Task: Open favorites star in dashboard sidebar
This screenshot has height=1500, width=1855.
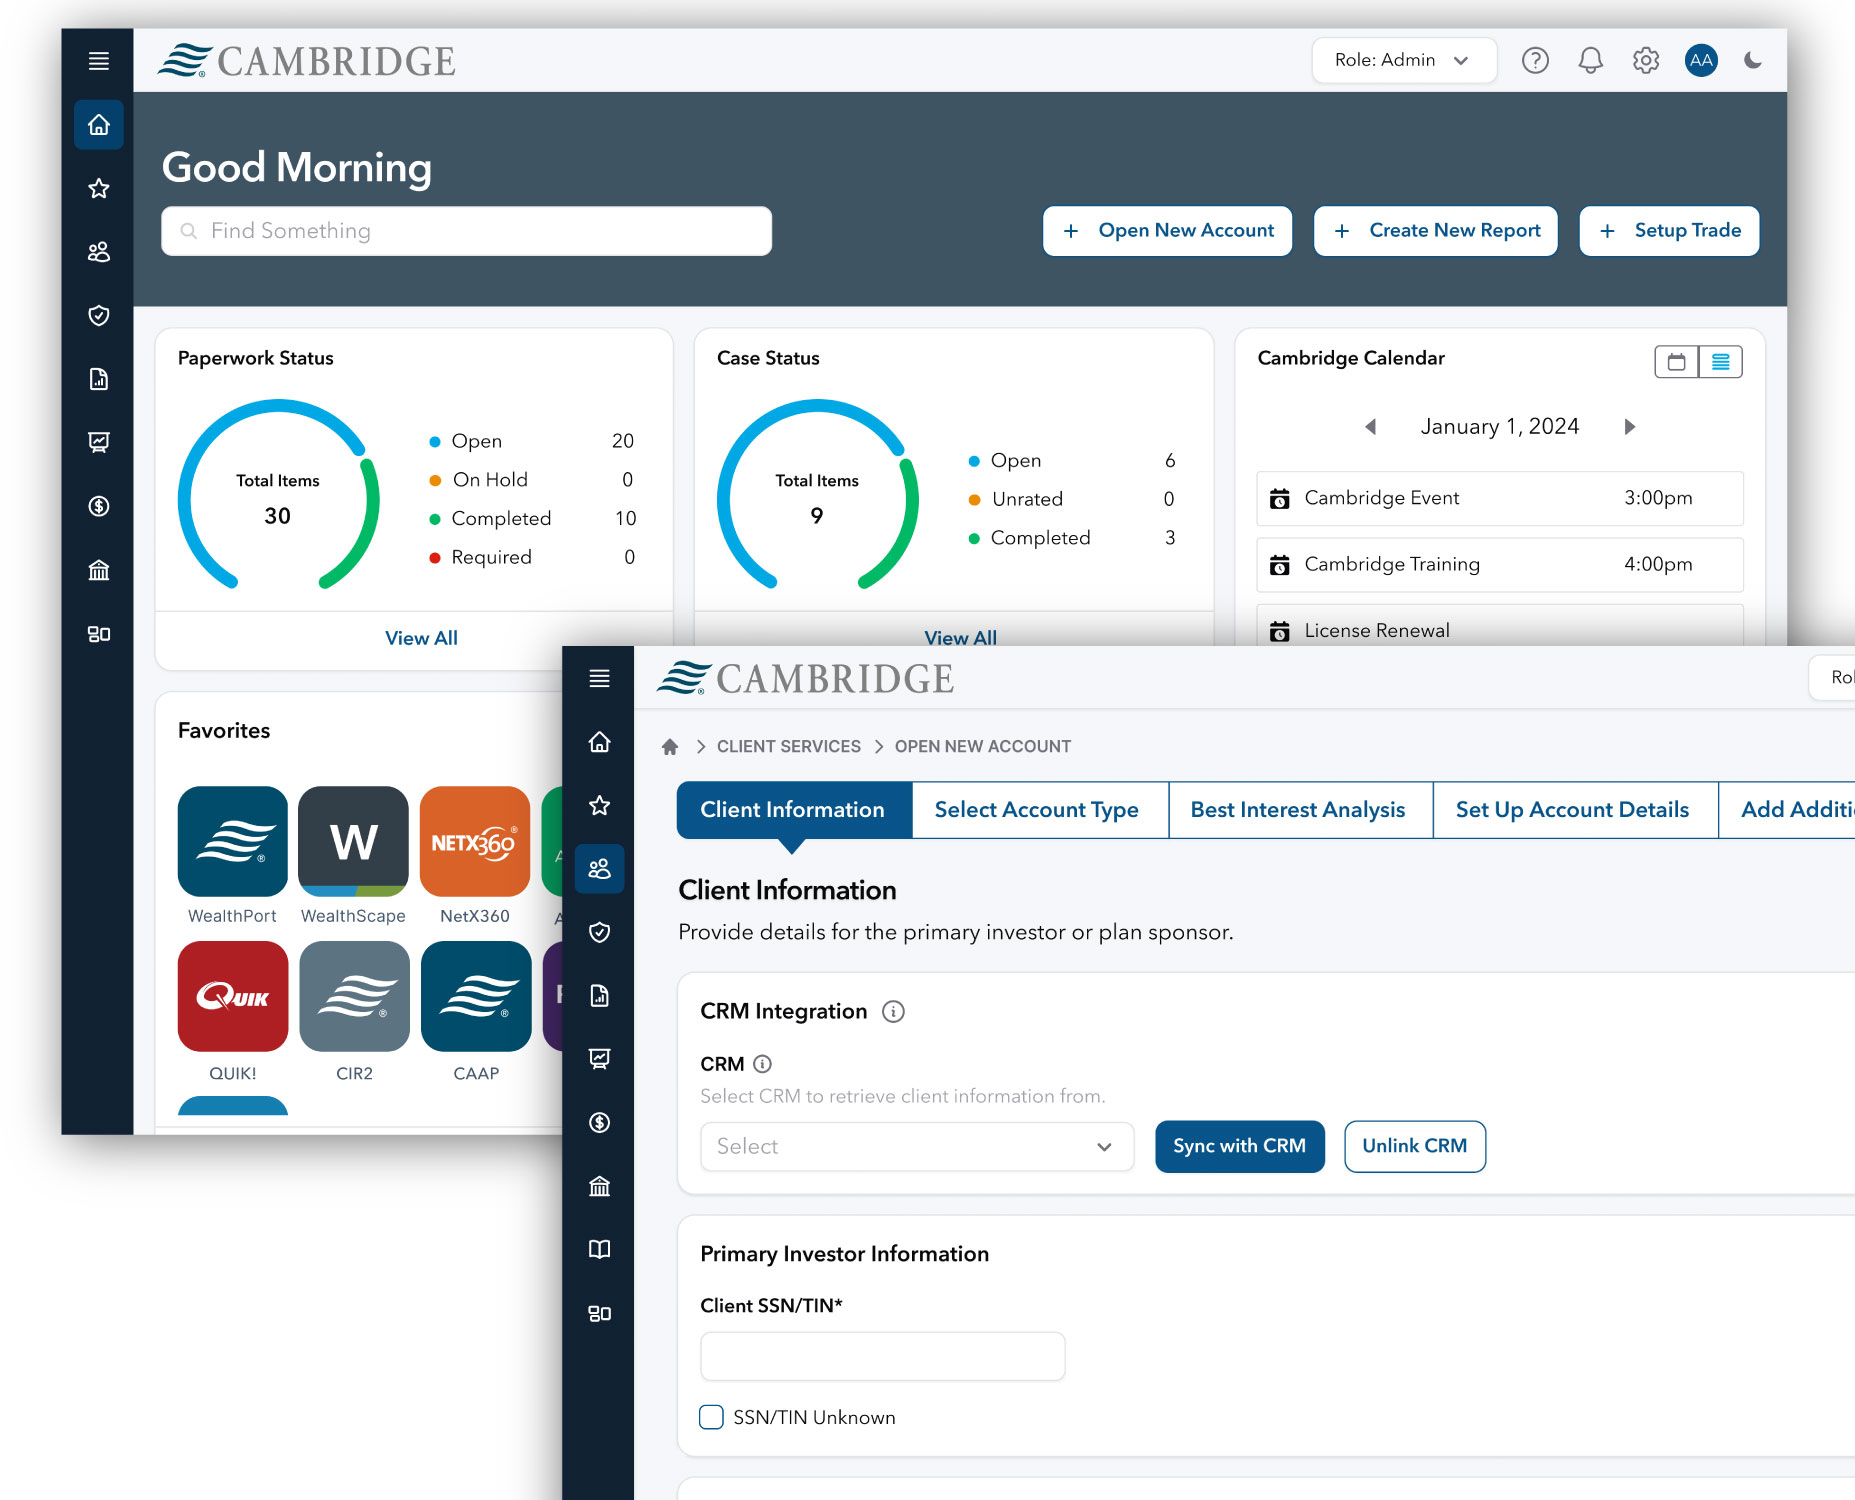Action: [98, 188]
